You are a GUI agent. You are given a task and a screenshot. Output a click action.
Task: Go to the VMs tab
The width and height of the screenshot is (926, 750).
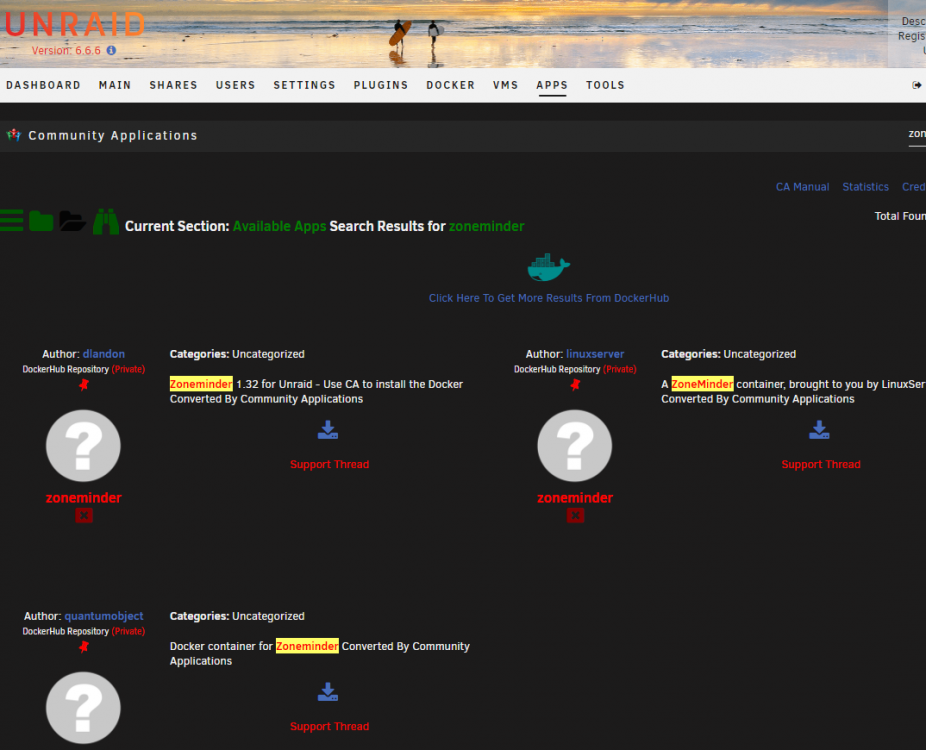(x=506, y=85)
